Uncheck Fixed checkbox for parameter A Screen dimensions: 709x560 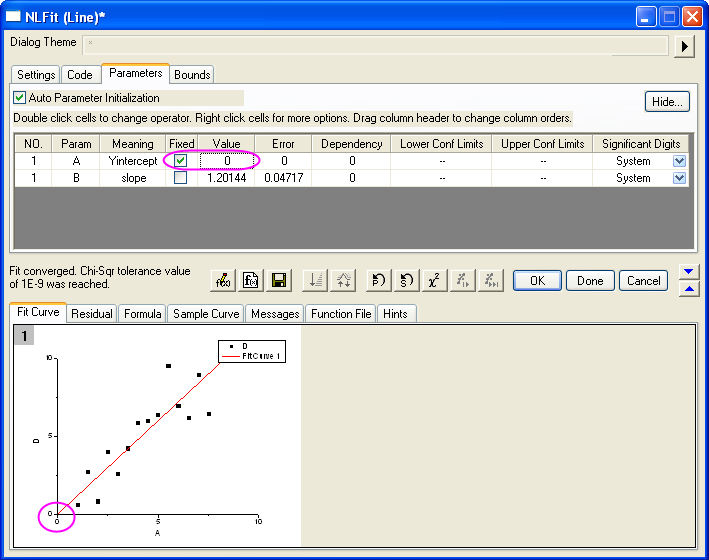180,160
